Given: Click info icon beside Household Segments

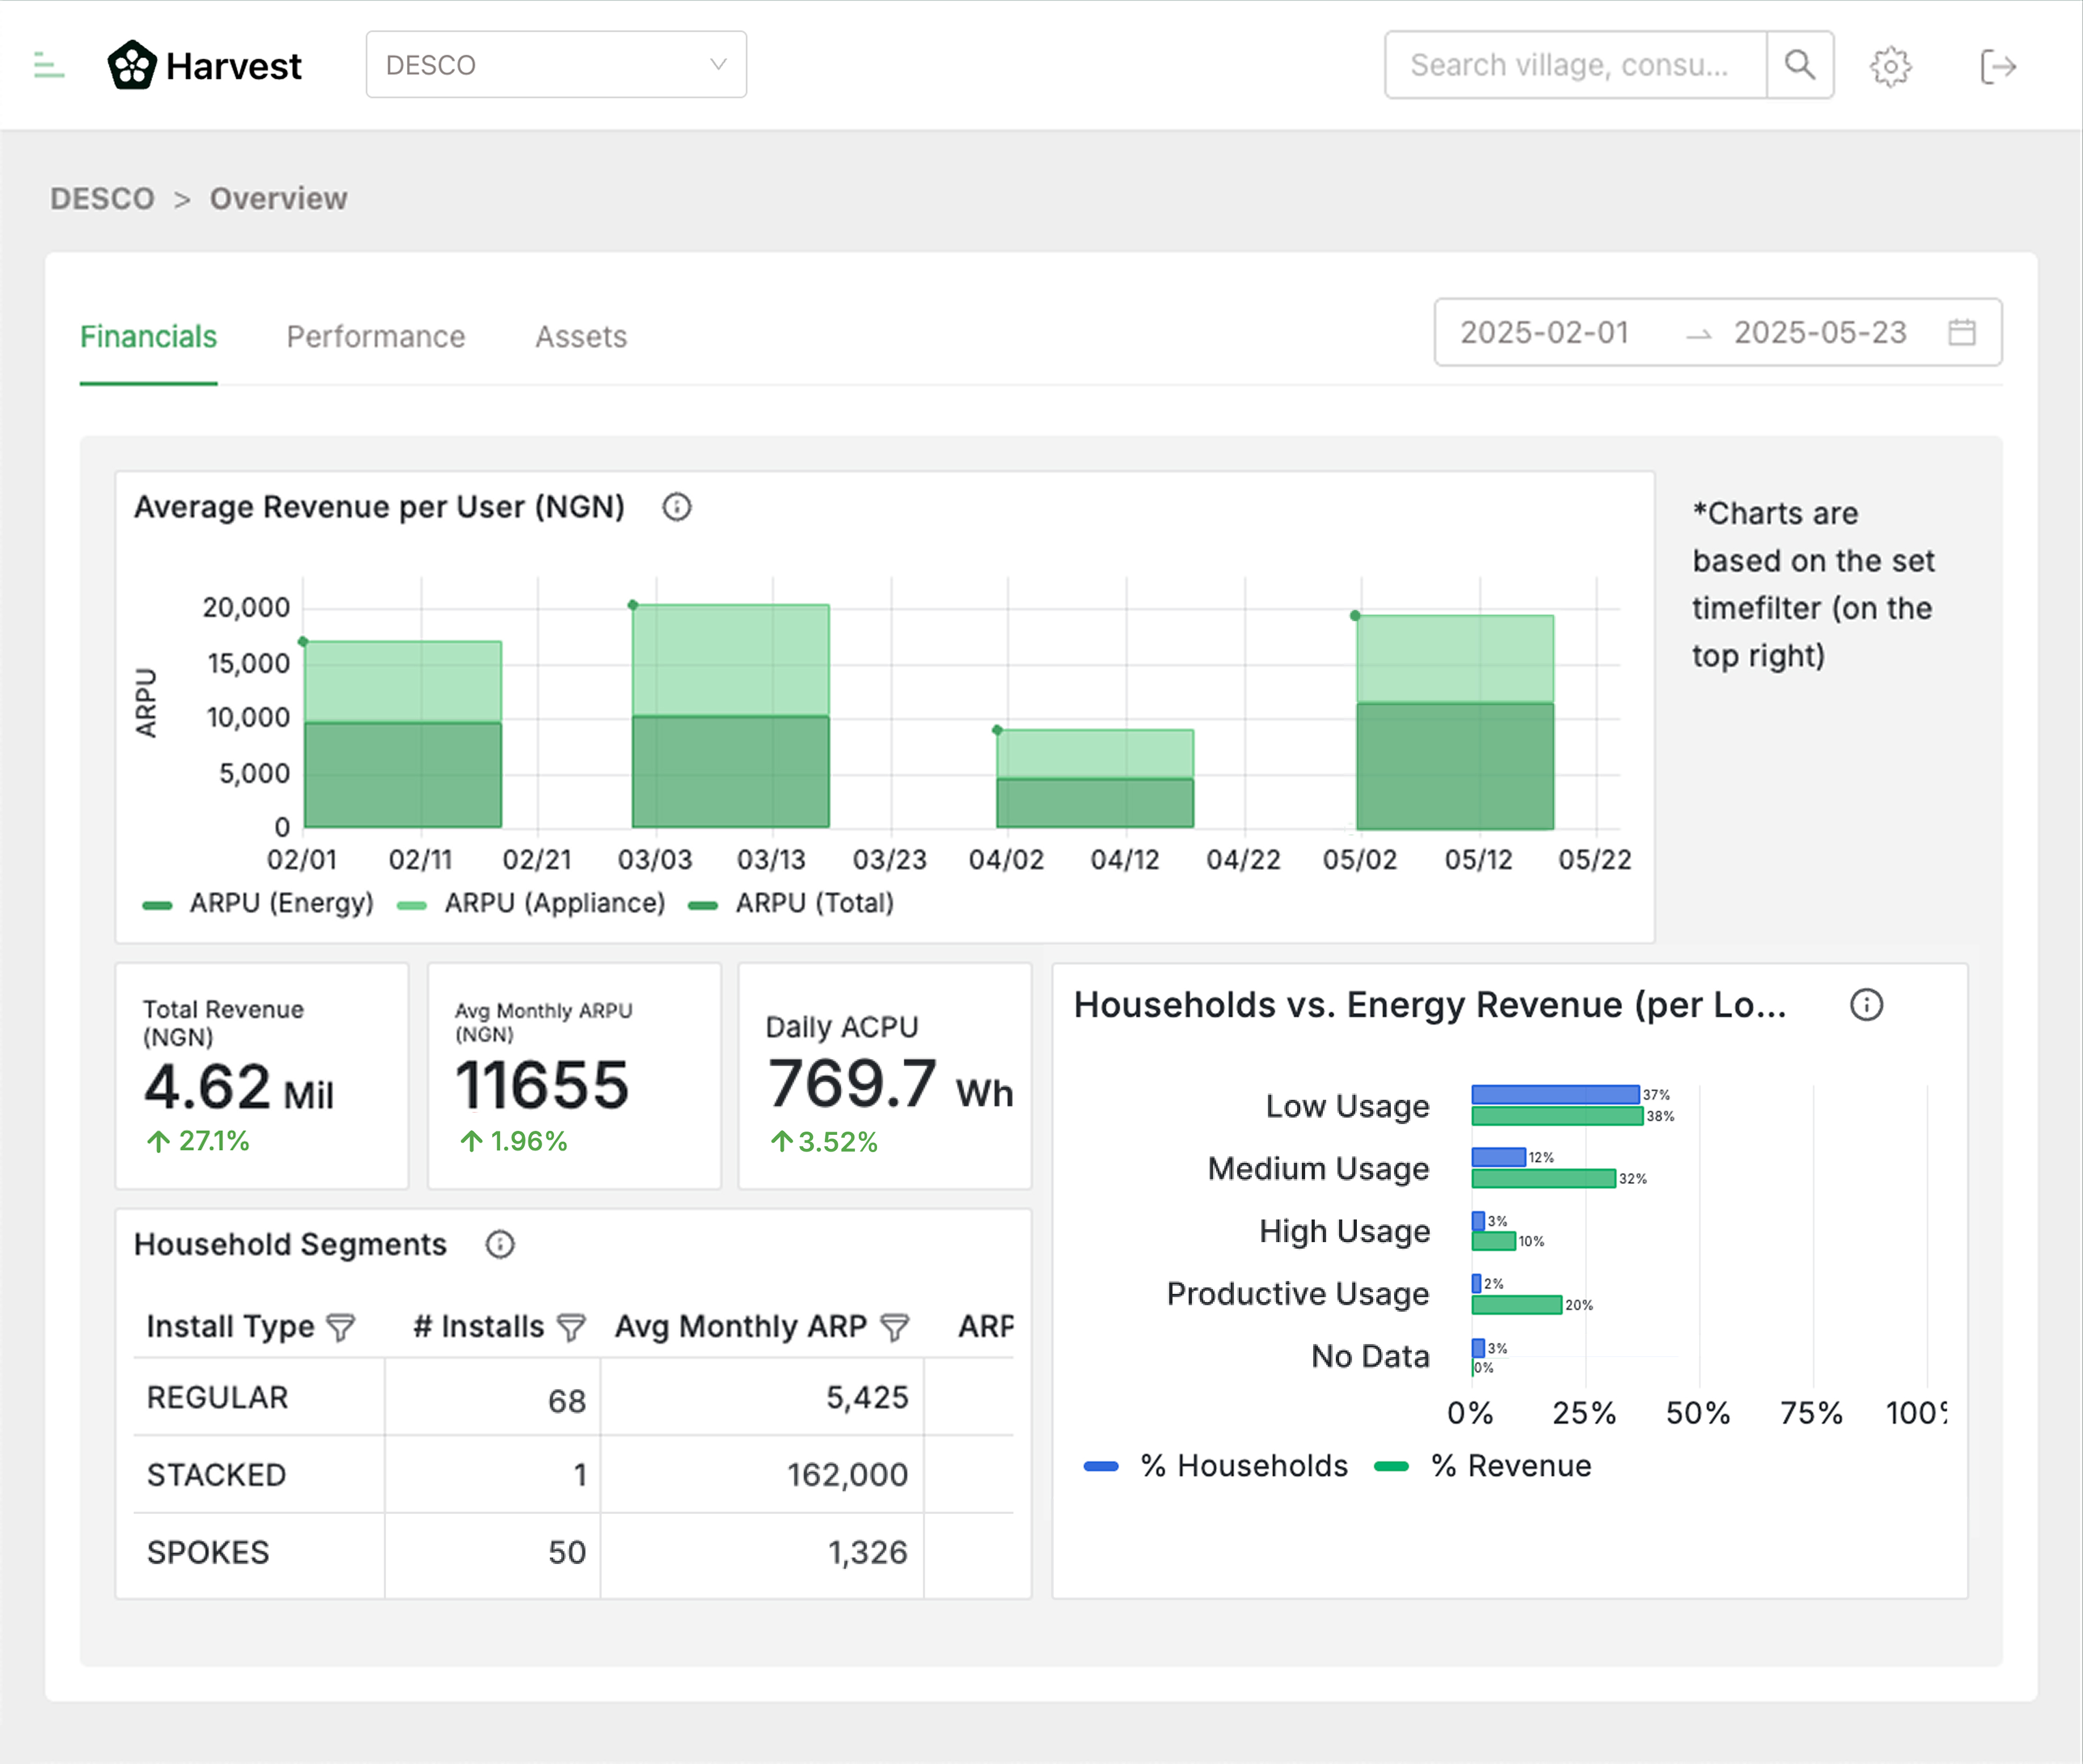Looking at the screenshot, I should (500, 1244).
